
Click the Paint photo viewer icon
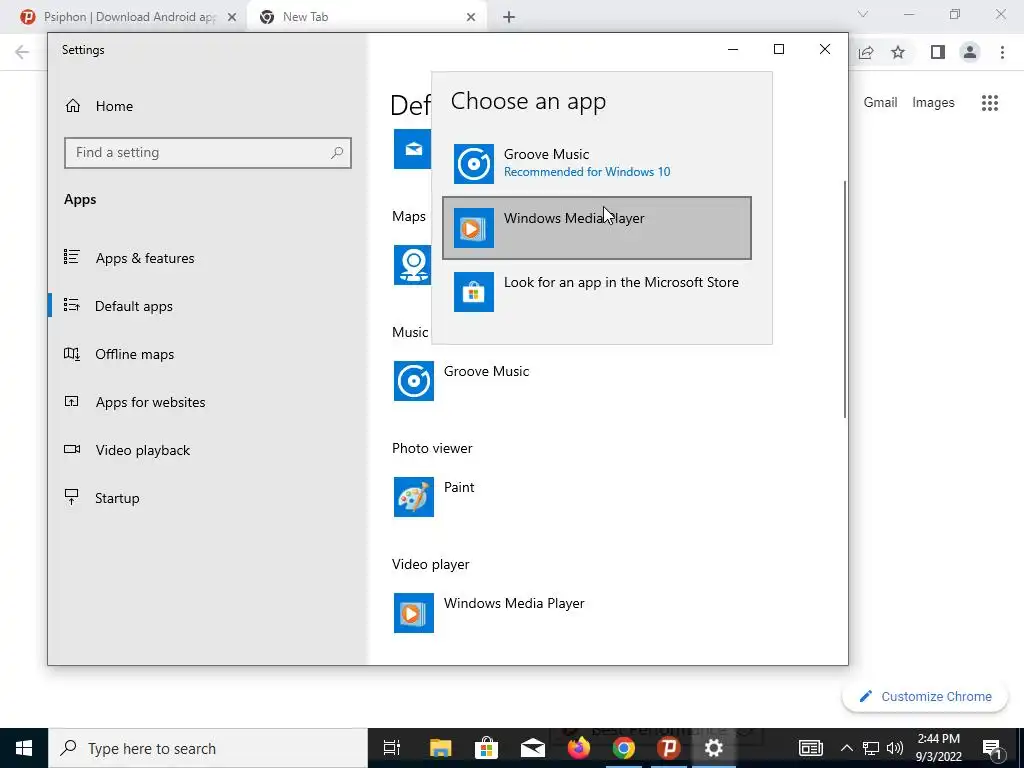(413, 497)
